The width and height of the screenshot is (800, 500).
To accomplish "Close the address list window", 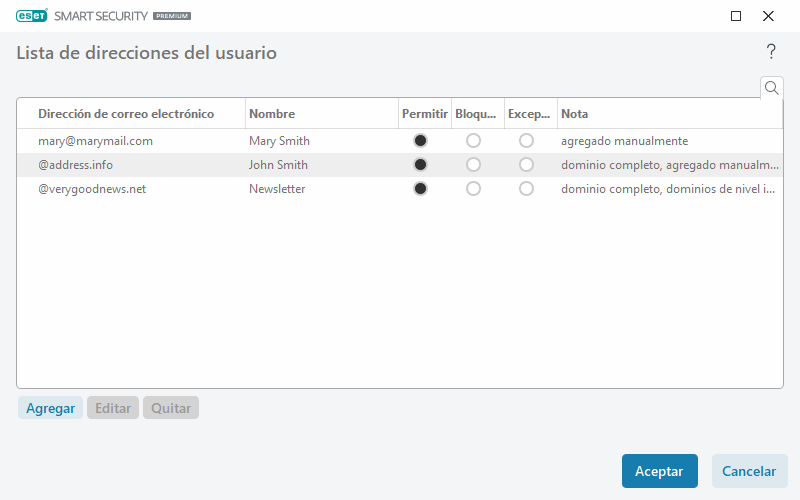I will [x=768, y=16].
